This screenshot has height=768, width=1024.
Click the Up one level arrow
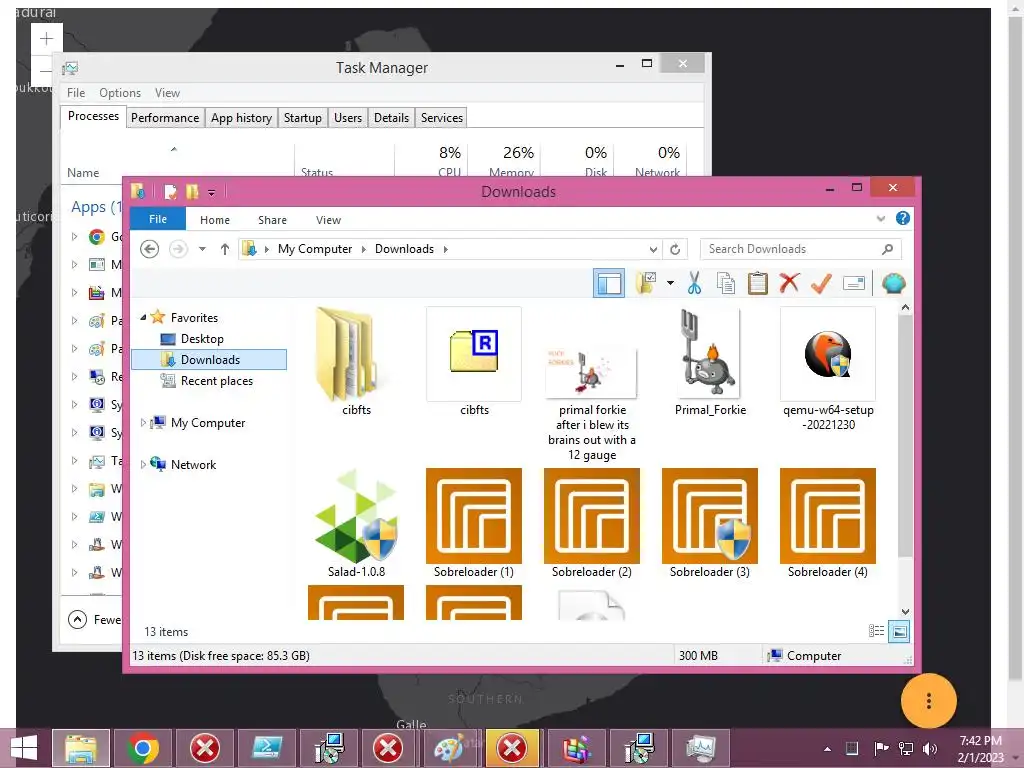coord(225,249)
